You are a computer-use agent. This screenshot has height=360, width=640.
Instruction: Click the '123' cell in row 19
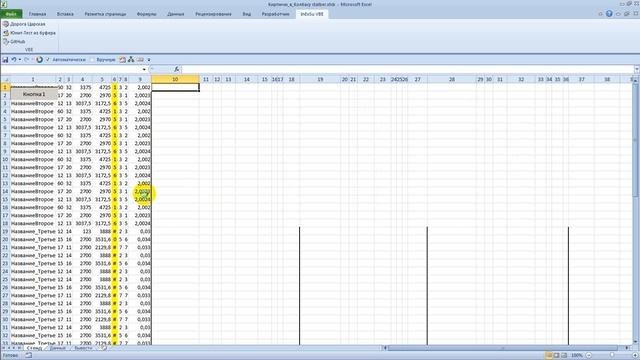(x=82, y=231)
